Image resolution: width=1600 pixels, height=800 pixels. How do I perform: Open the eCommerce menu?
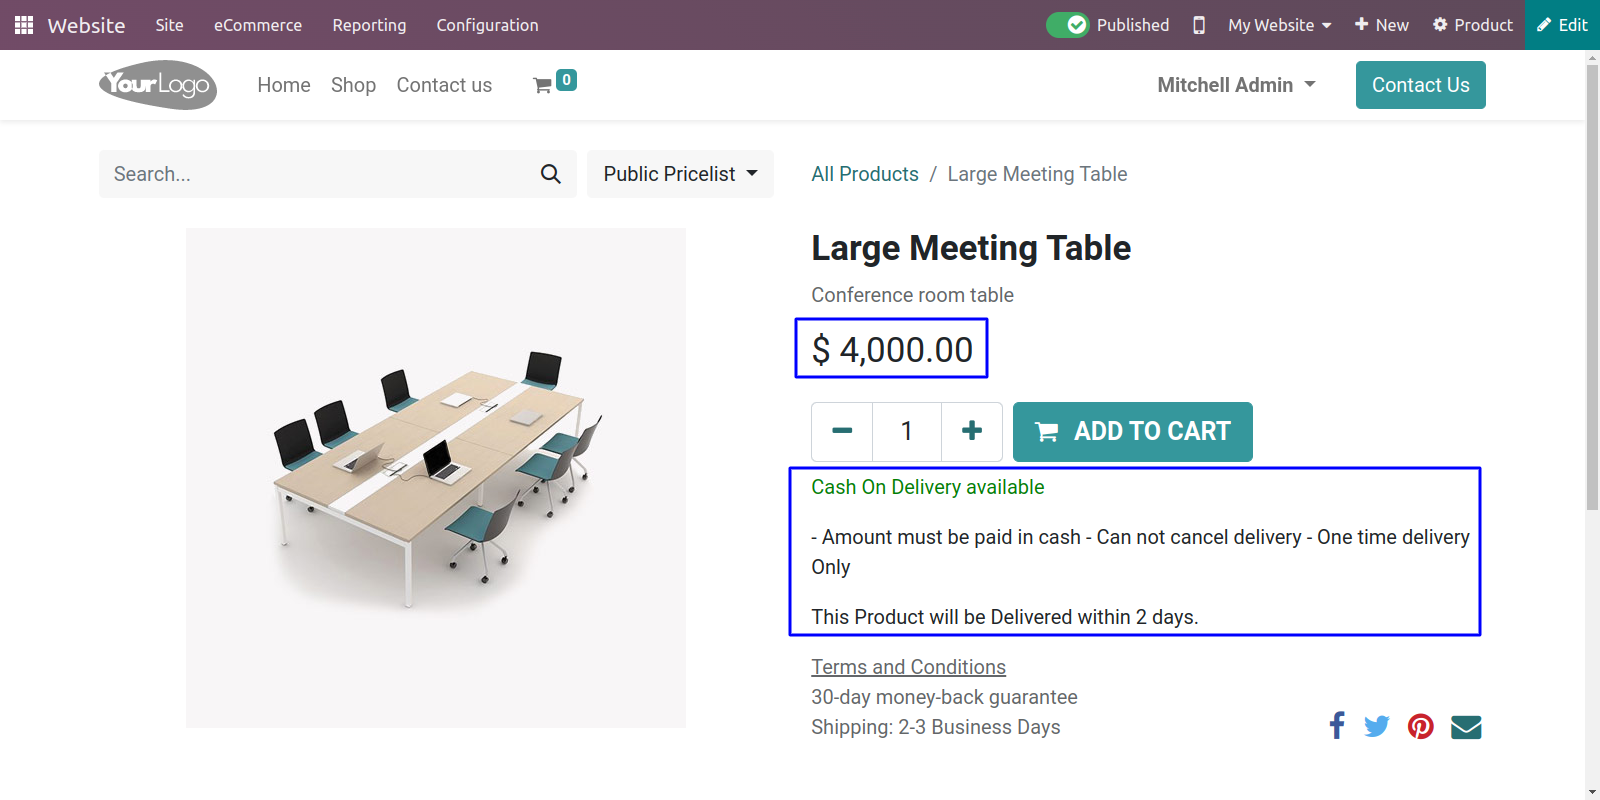point(258,25)
